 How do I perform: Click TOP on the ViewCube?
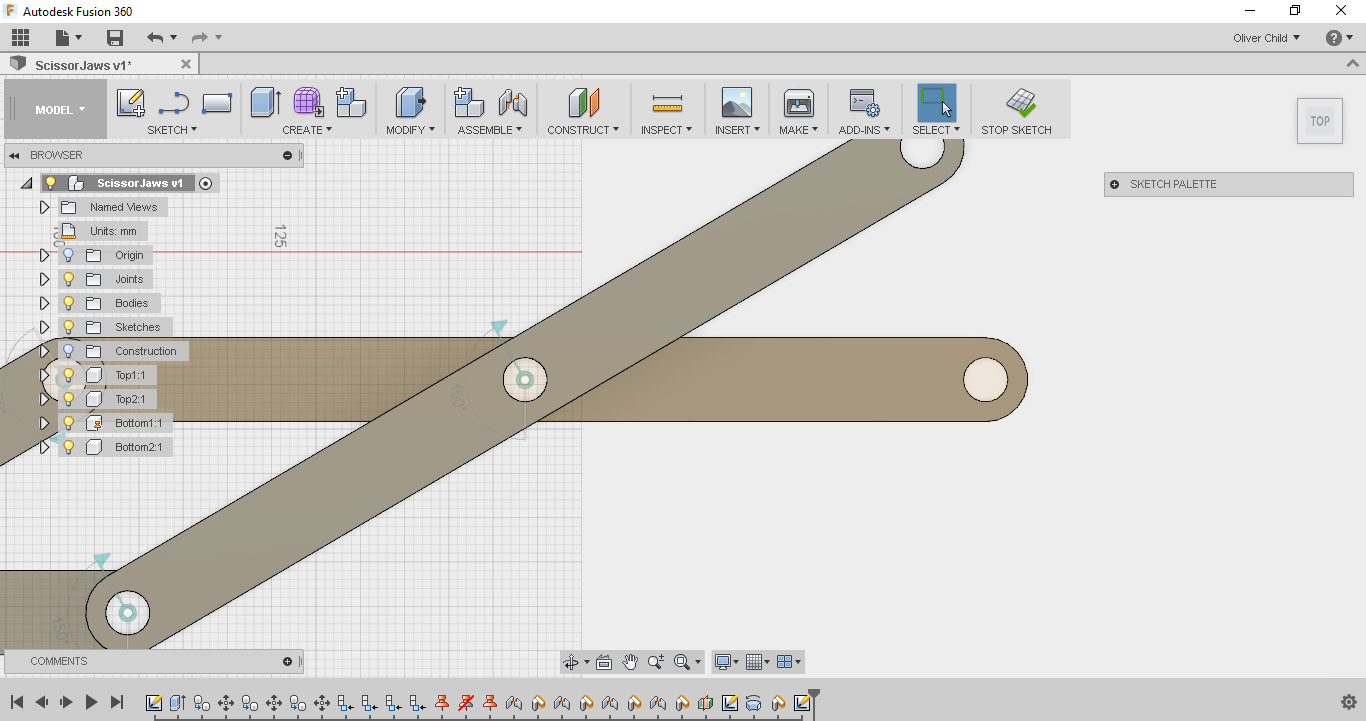(x=1319, y=120)
